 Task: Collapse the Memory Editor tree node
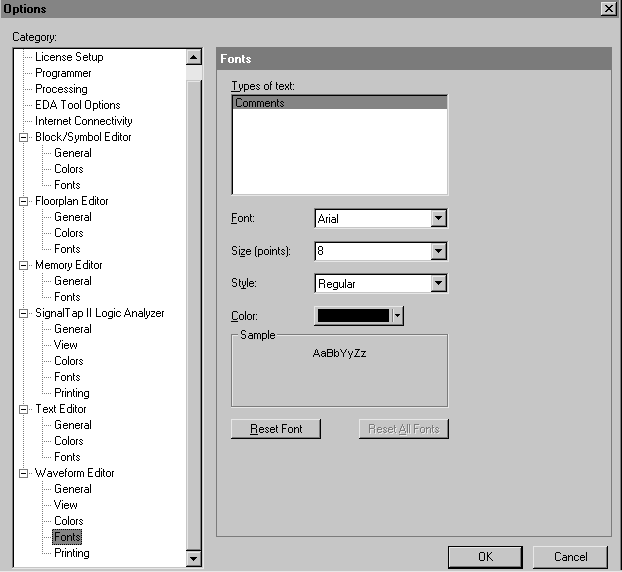click(x=23, y=265)
